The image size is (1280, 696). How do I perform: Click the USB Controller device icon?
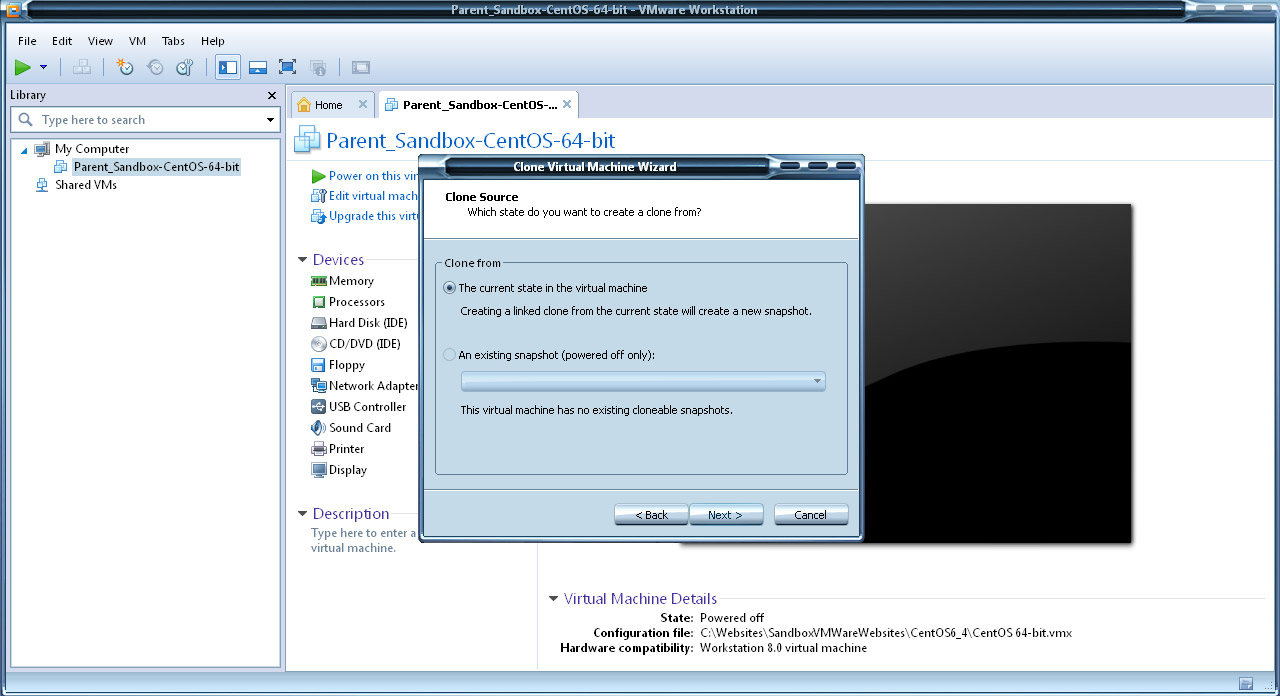coord(319,407)
